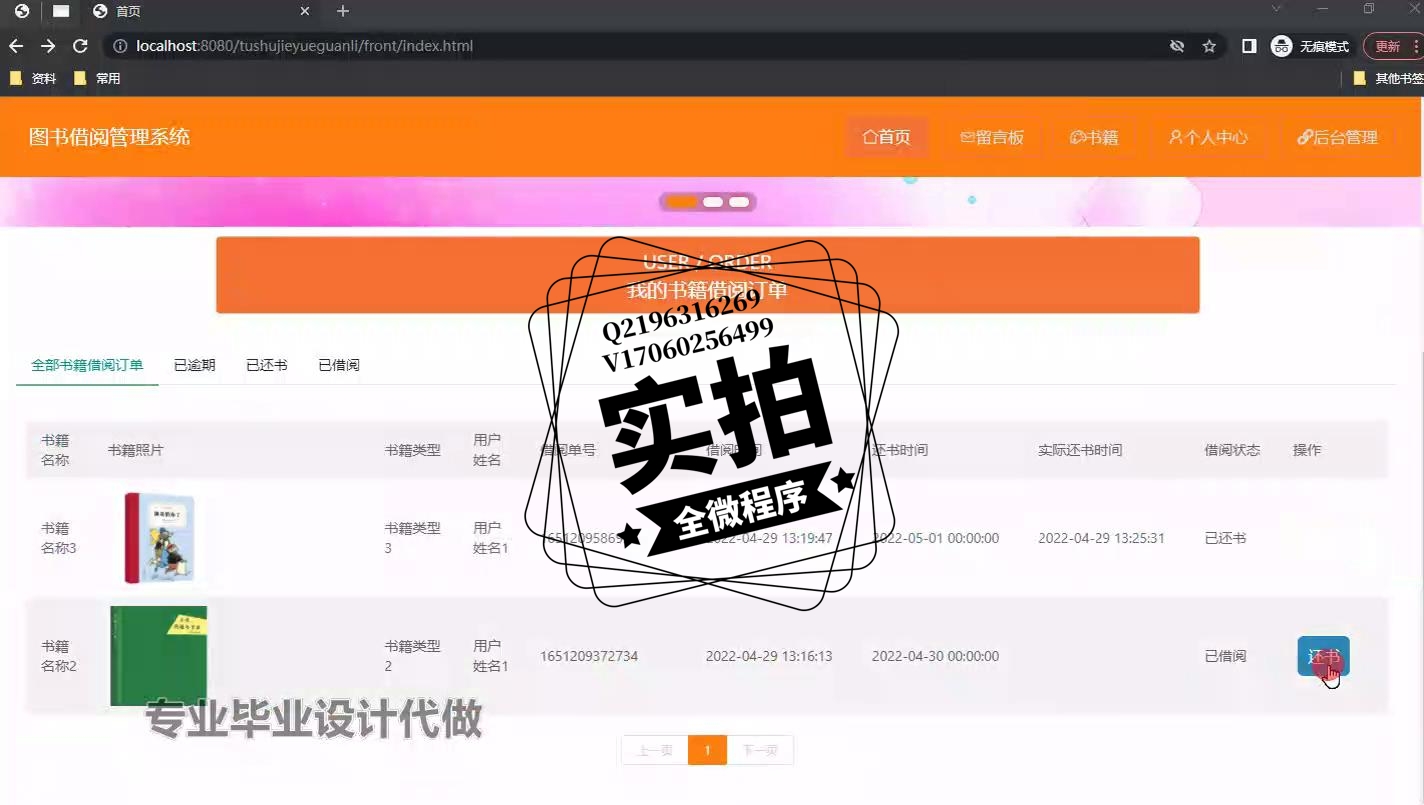Click the 上一页 pagination button
Viewport: 1424px width, 805px height.
(654, 750)
